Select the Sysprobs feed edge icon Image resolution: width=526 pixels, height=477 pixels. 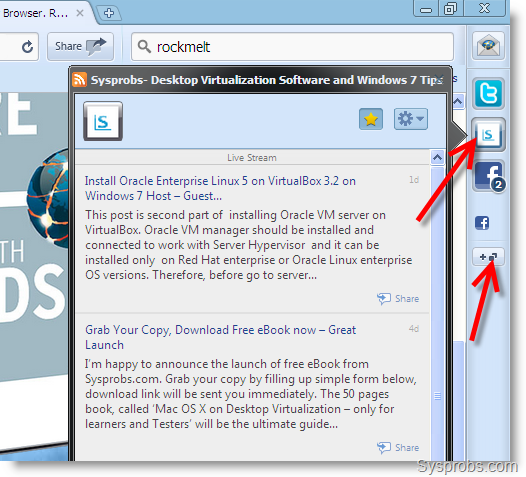pos(488,135)
